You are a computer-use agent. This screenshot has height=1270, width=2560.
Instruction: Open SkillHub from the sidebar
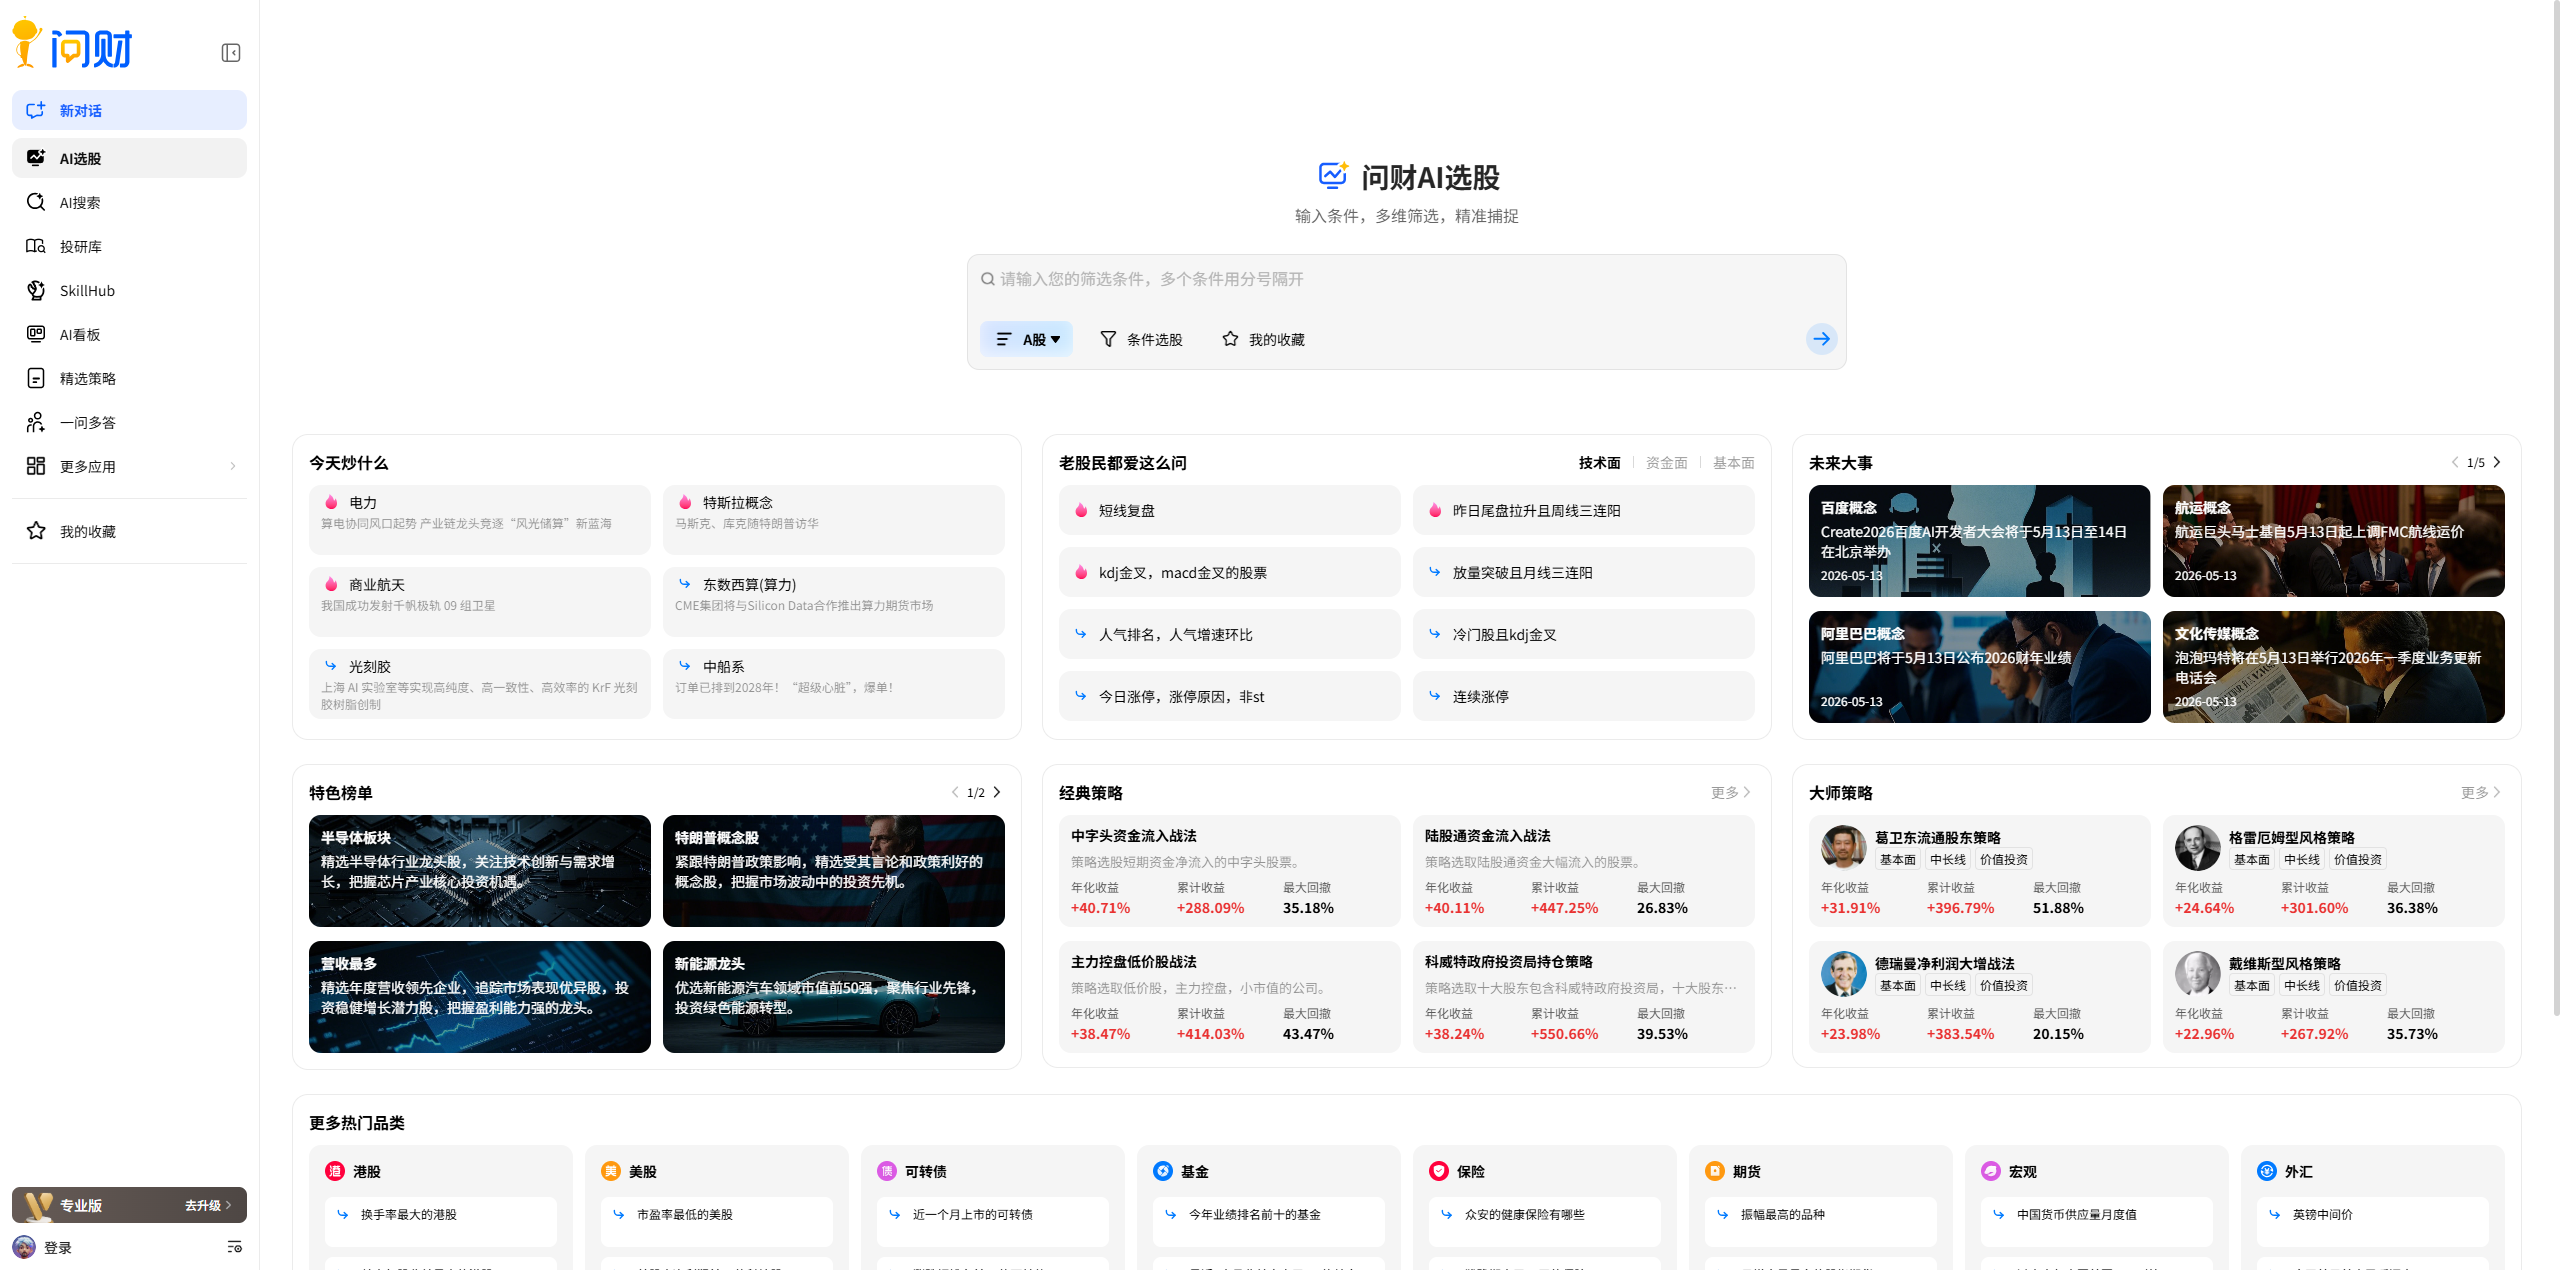click(129, 290)
